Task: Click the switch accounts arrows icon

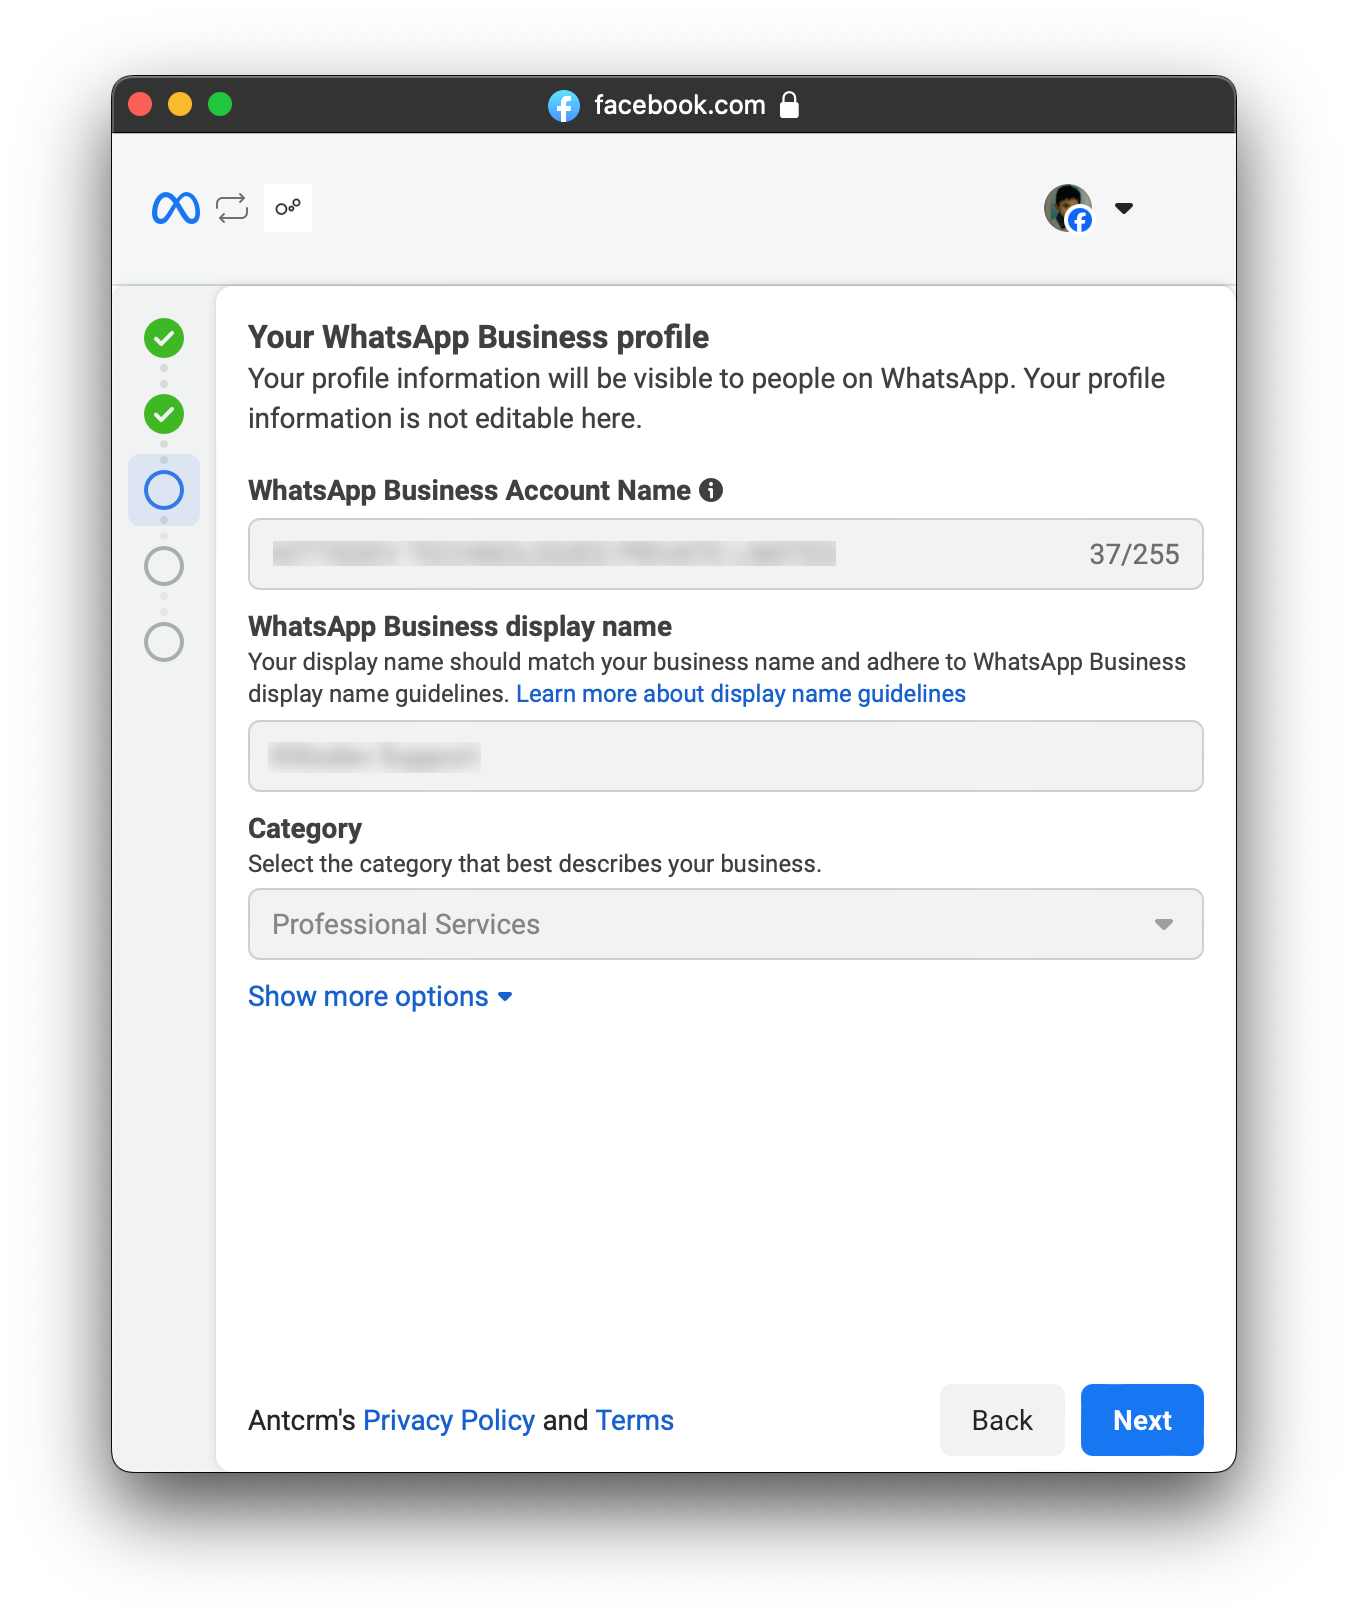Action: (x=232, y=208)
